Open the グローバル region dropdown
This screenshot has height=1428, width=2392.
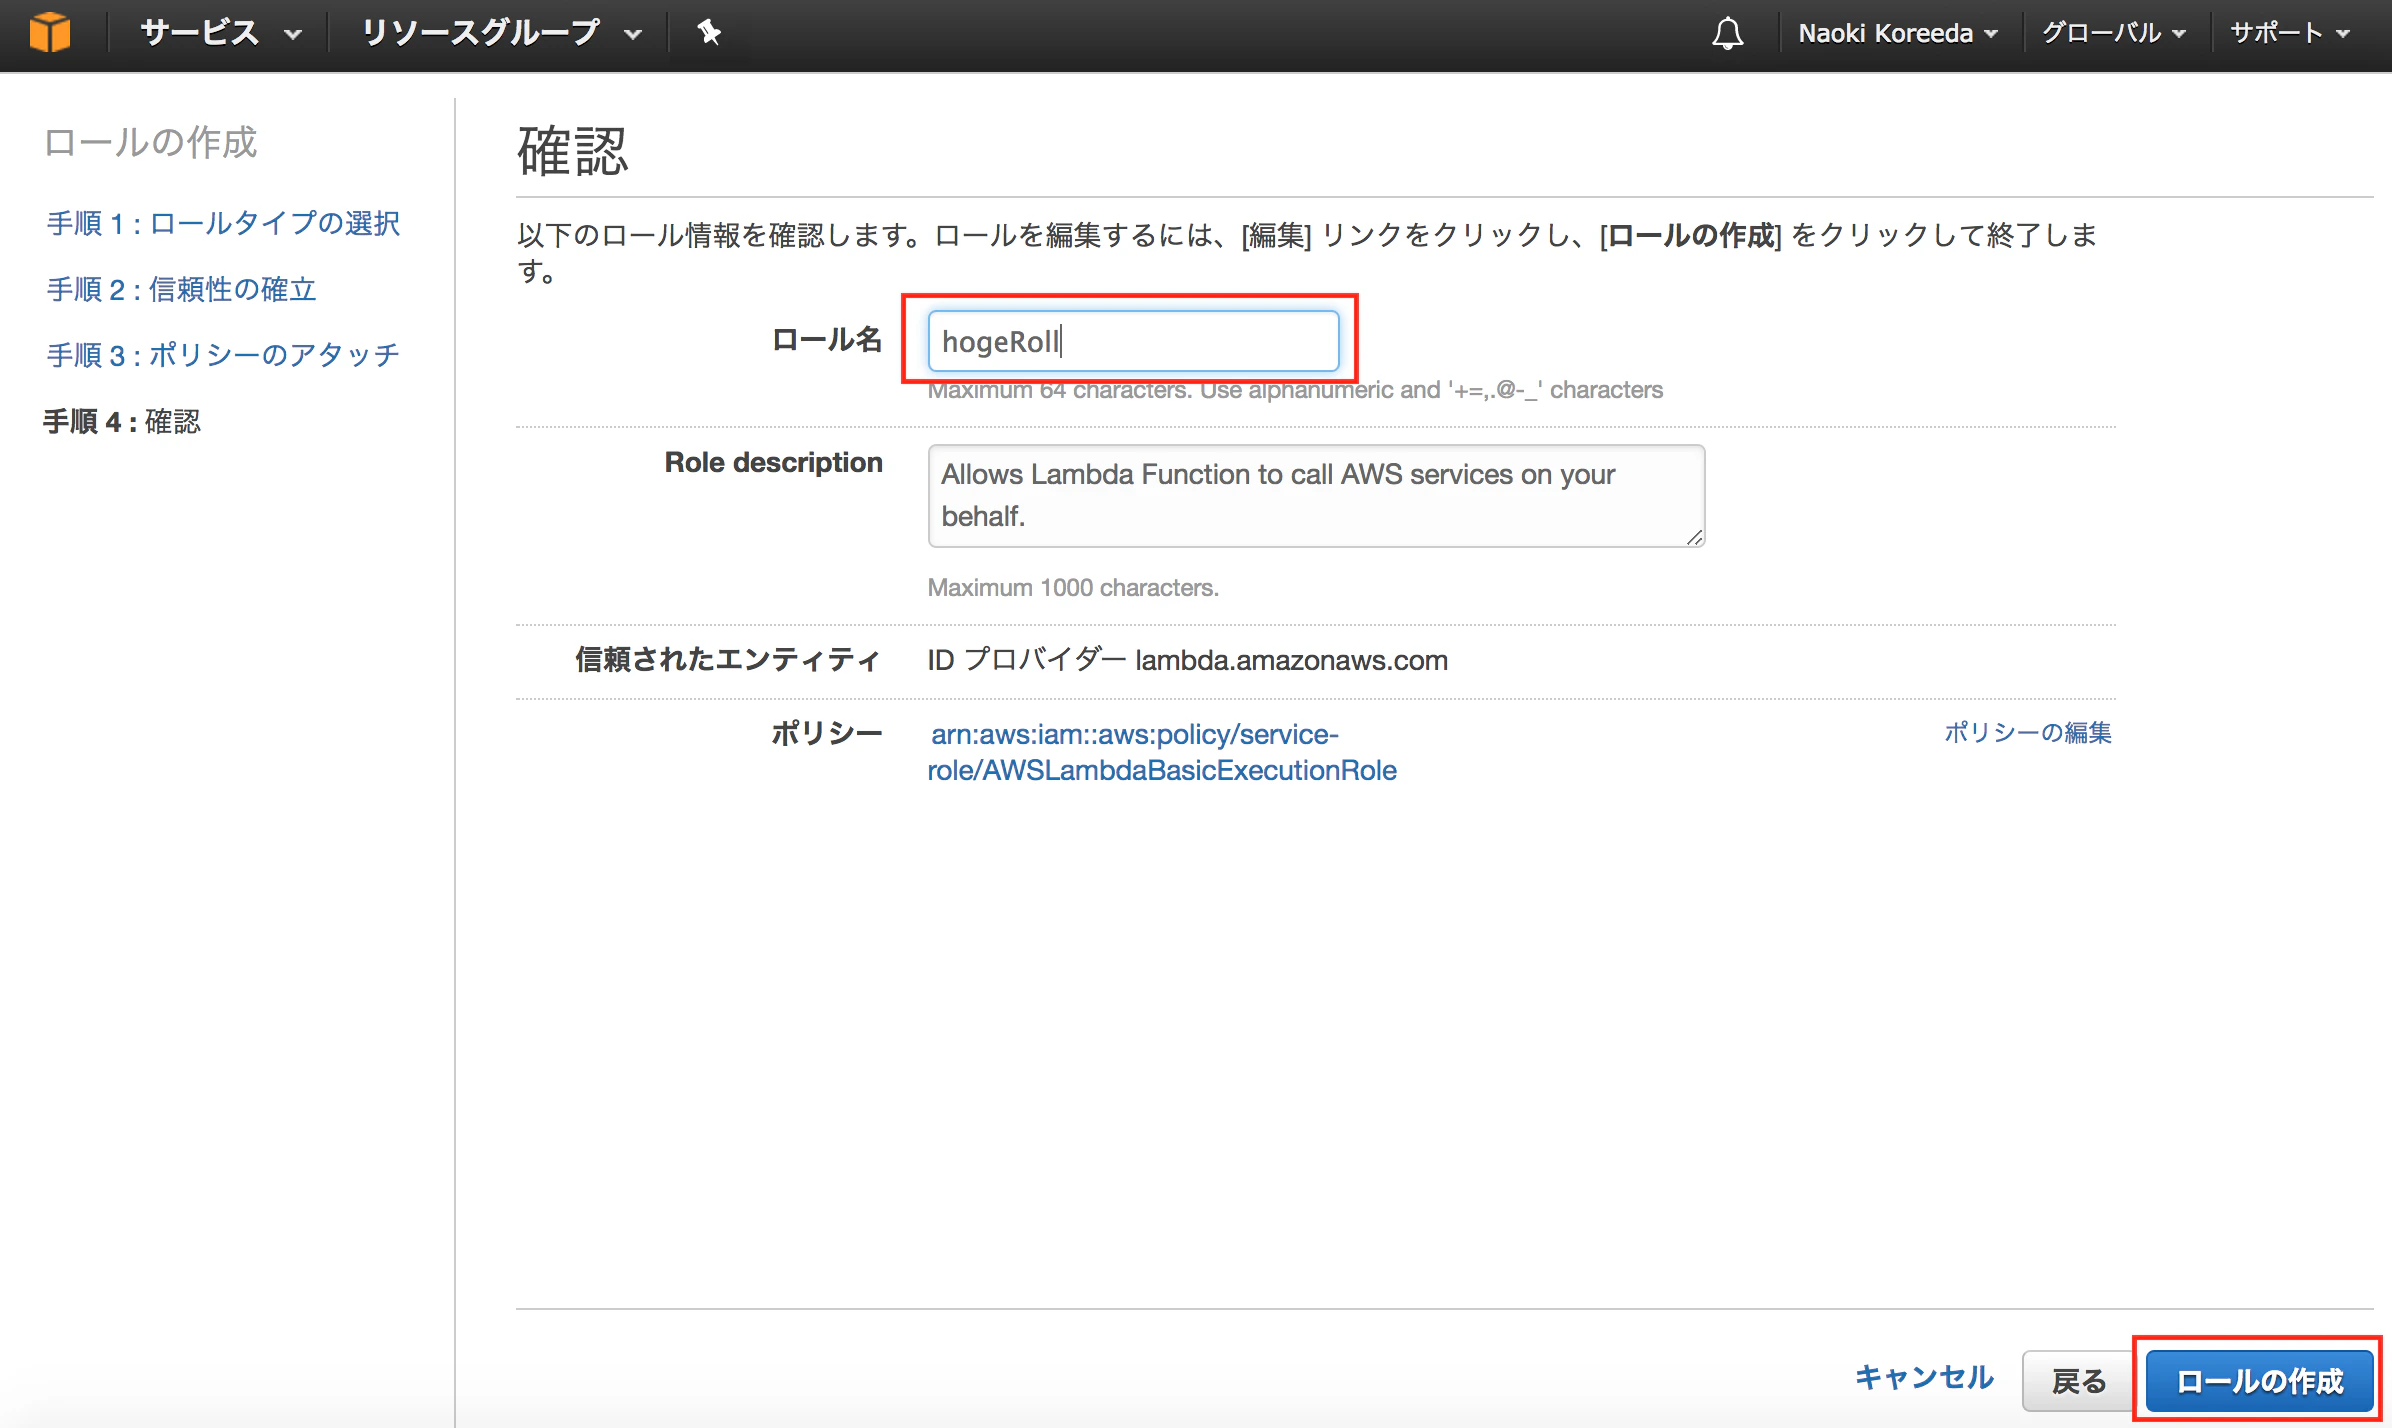pos(2113,33)
